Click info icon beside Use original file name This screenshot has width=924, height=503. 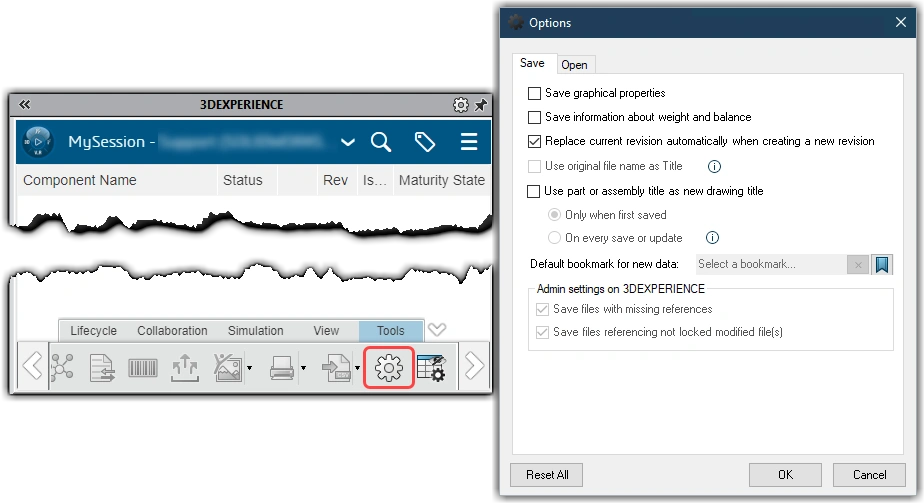coord(714,167)
